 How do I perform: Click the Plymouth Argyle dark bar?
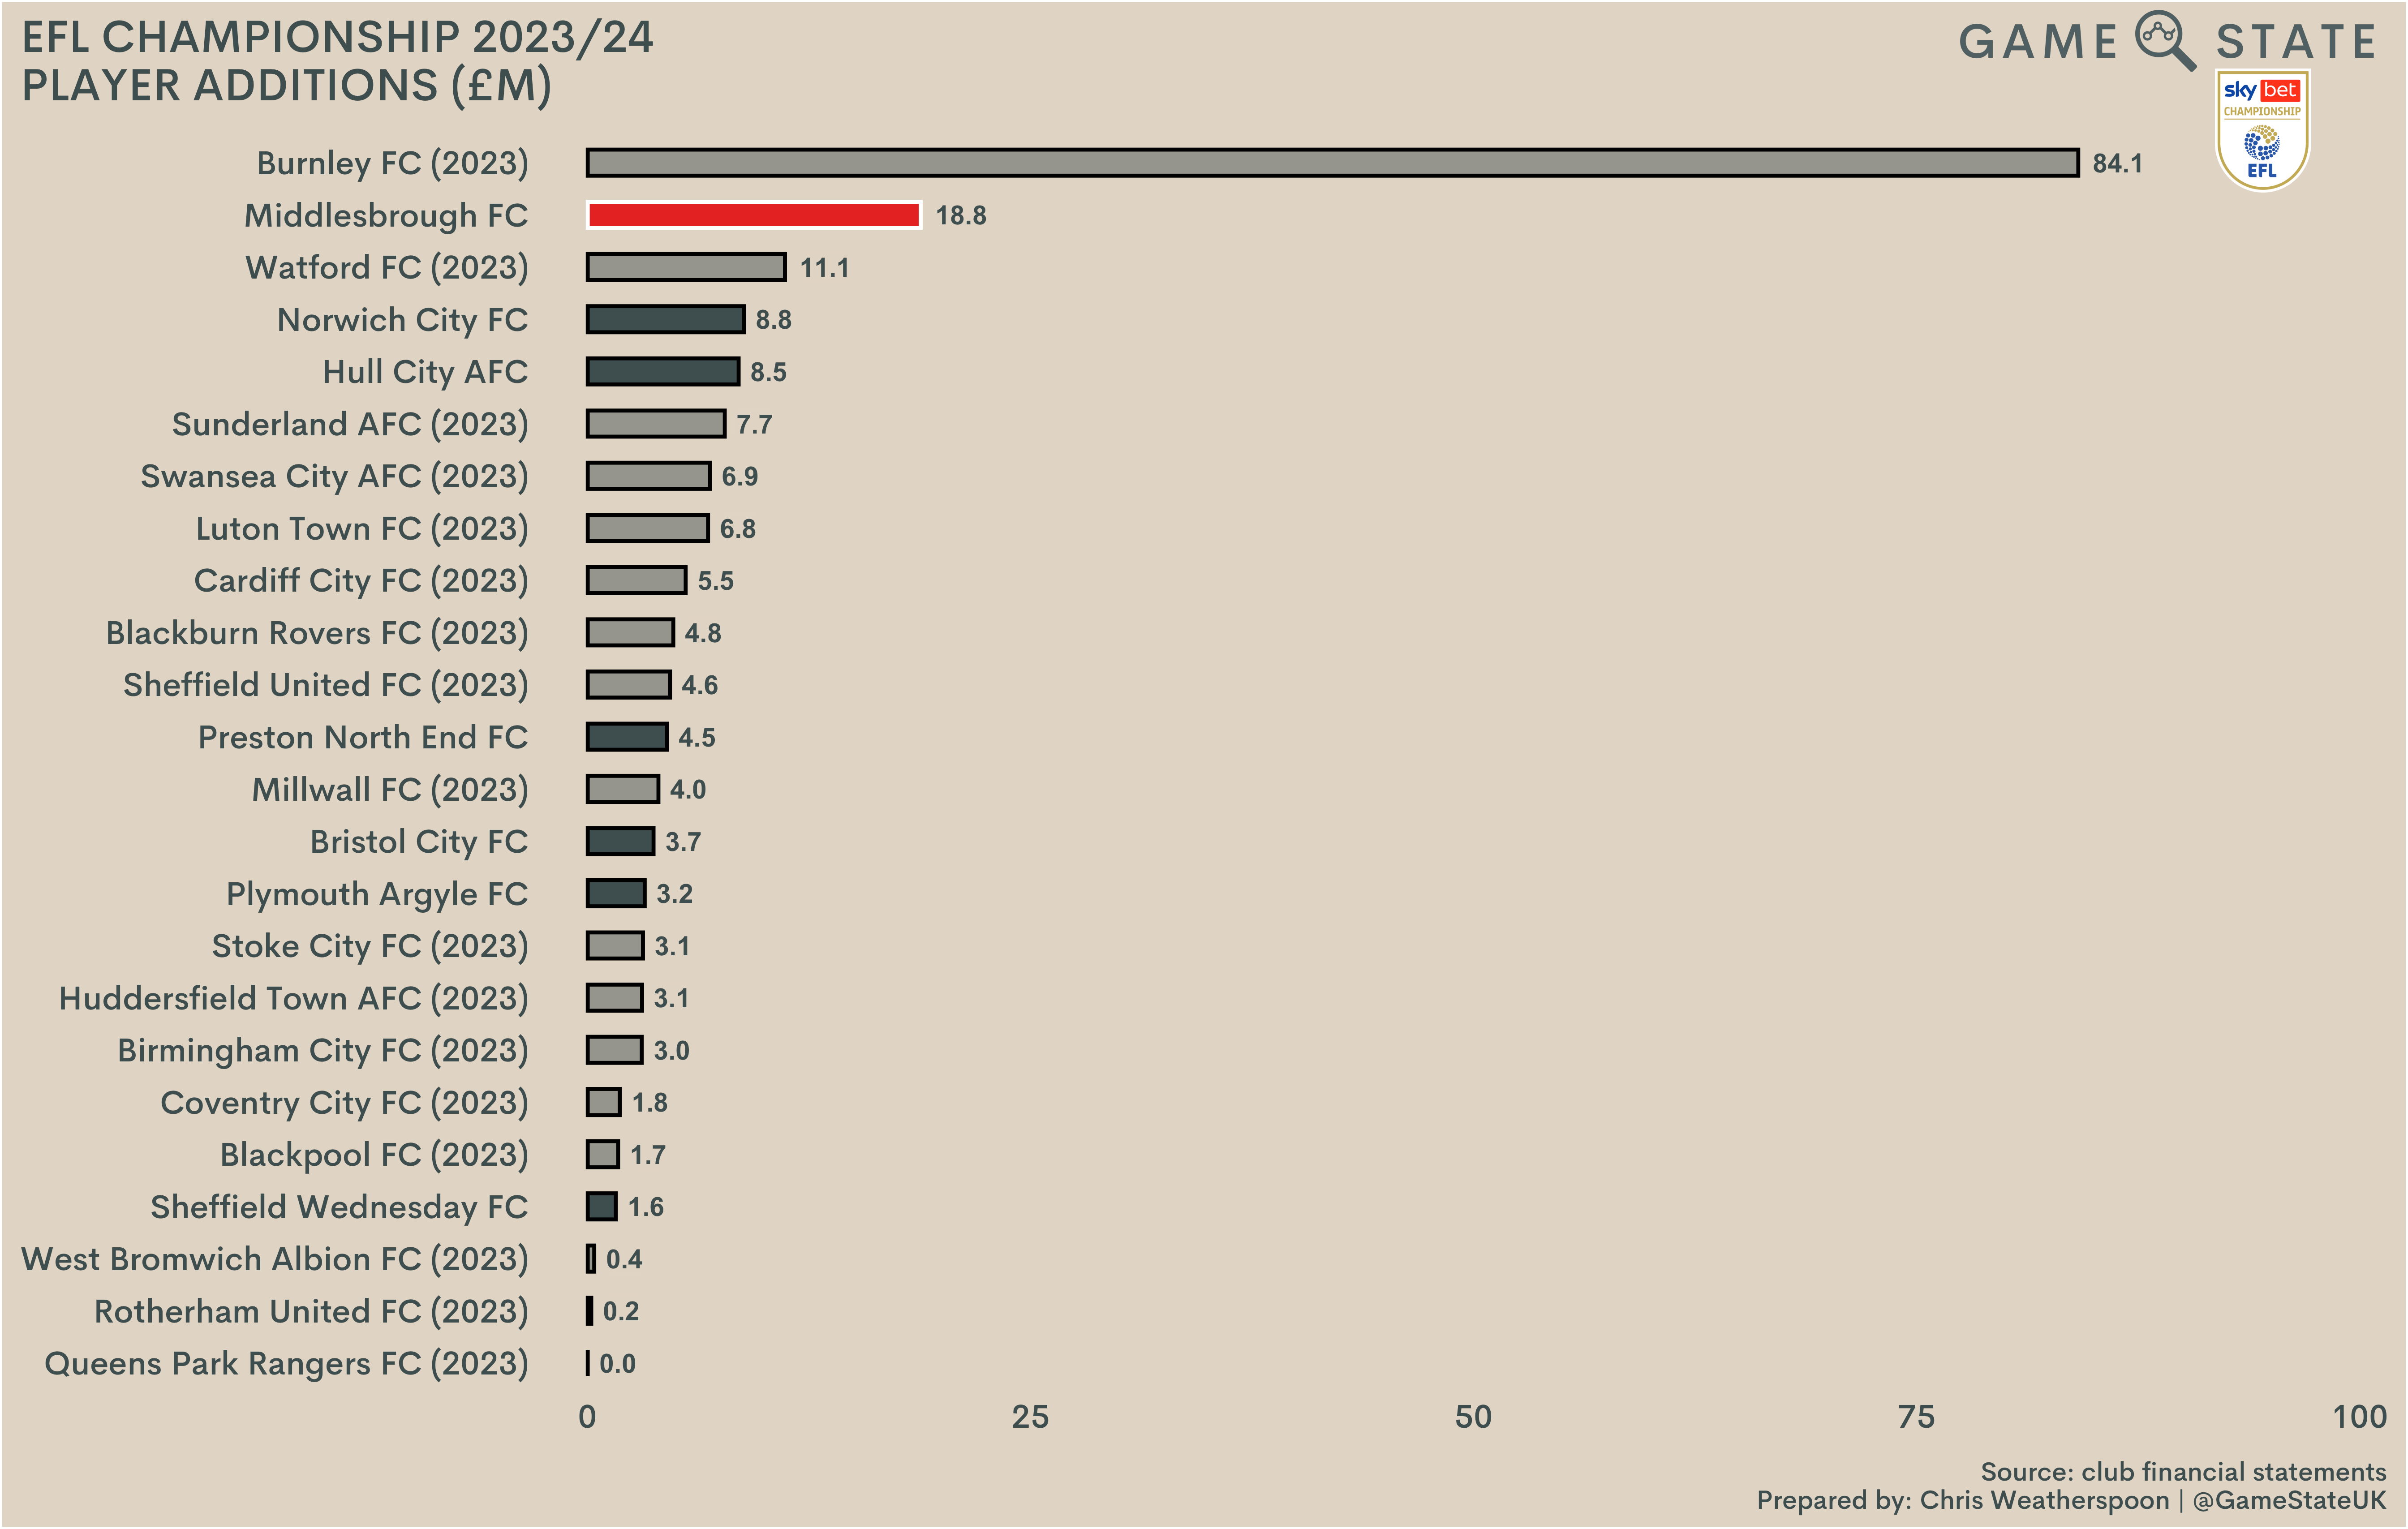tap(616, 894)
